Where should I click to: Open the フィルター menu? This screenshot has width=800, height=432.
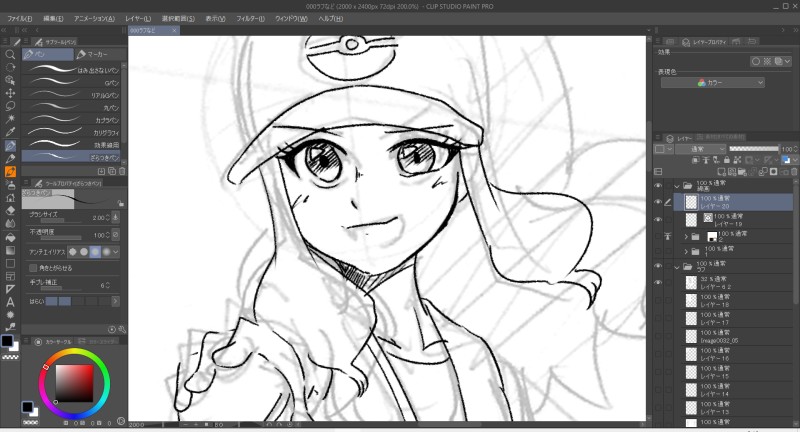[x=250, y=18]
